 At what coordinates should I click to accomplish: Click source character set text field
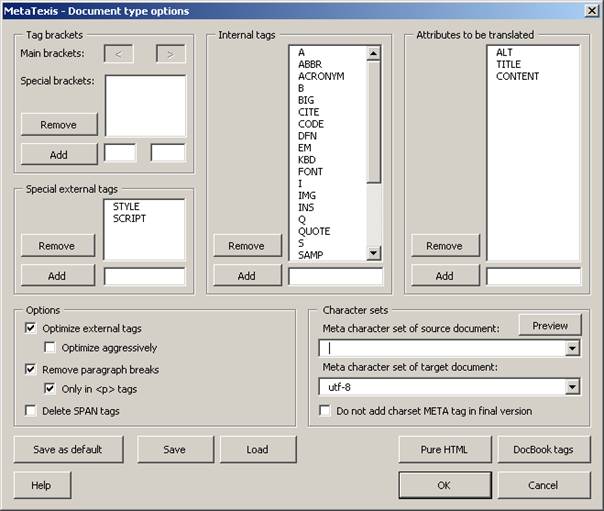443,348
